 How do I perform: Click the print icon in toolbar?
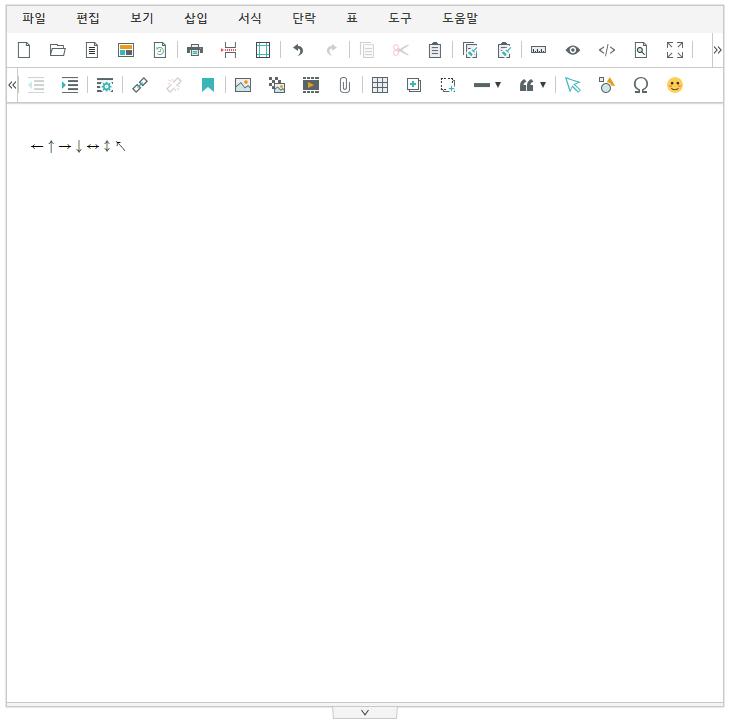(x=195, y=50)
